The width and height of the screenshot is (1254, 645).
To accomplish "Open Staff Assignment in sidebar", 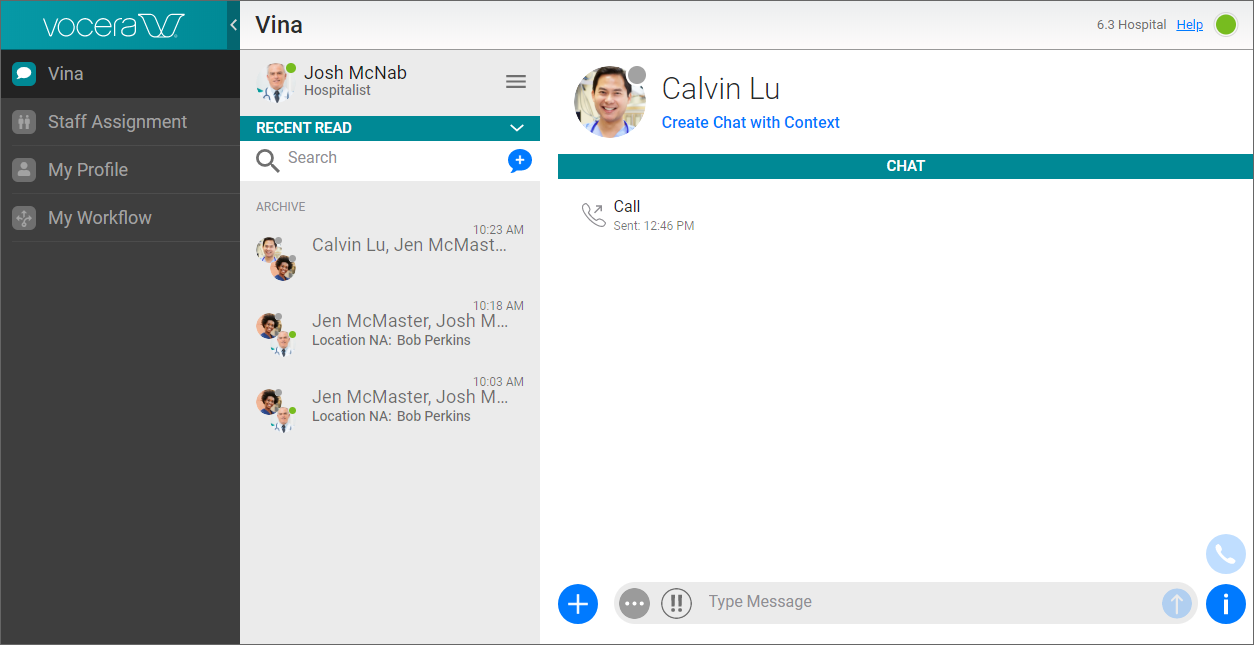I will (x=117, y=122).
